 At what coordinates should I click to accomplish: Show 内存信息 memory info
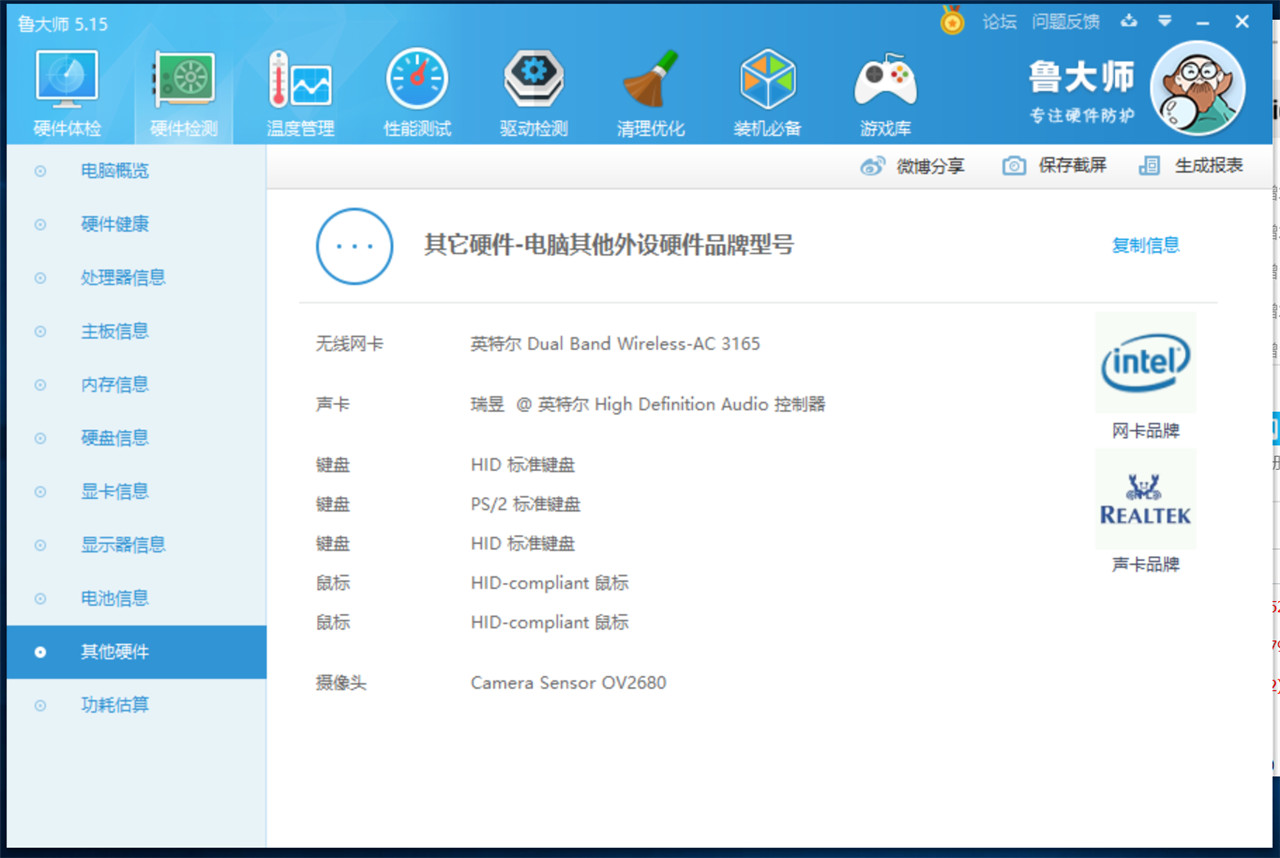136,385
